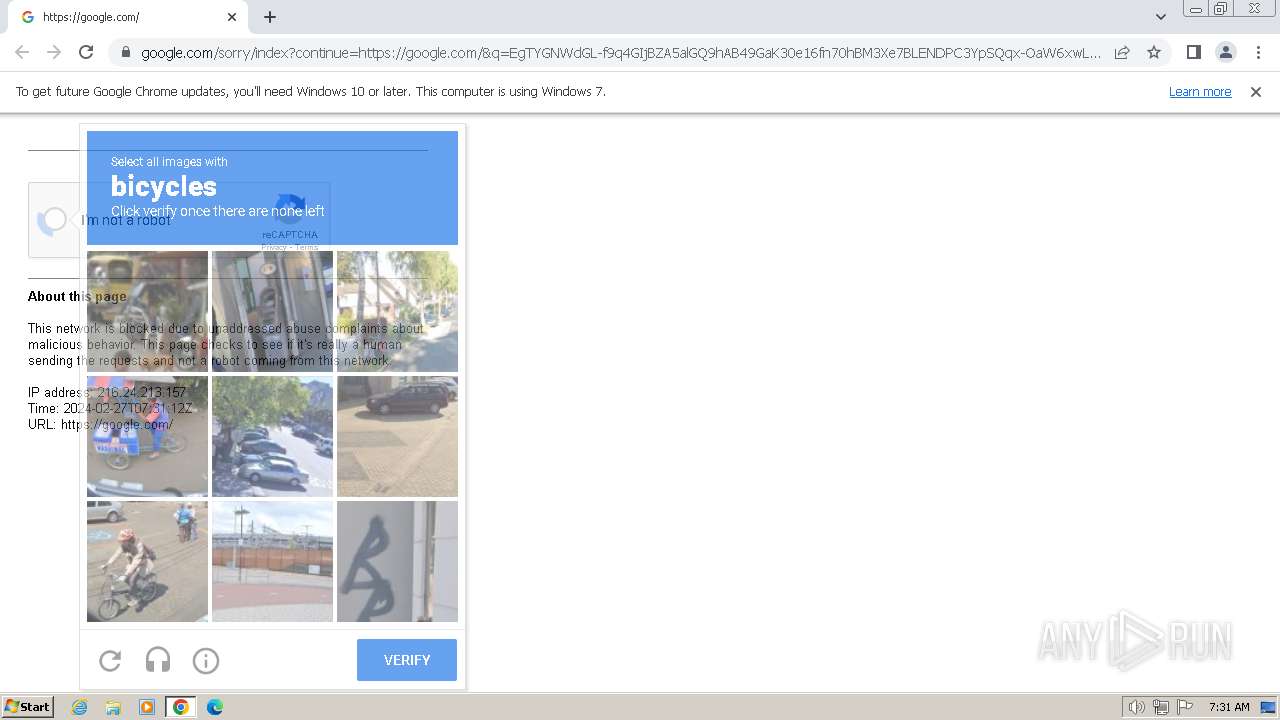Open volume control in system tray
The height and width of the screenshot is (720, 1280).
(1137, 707)
